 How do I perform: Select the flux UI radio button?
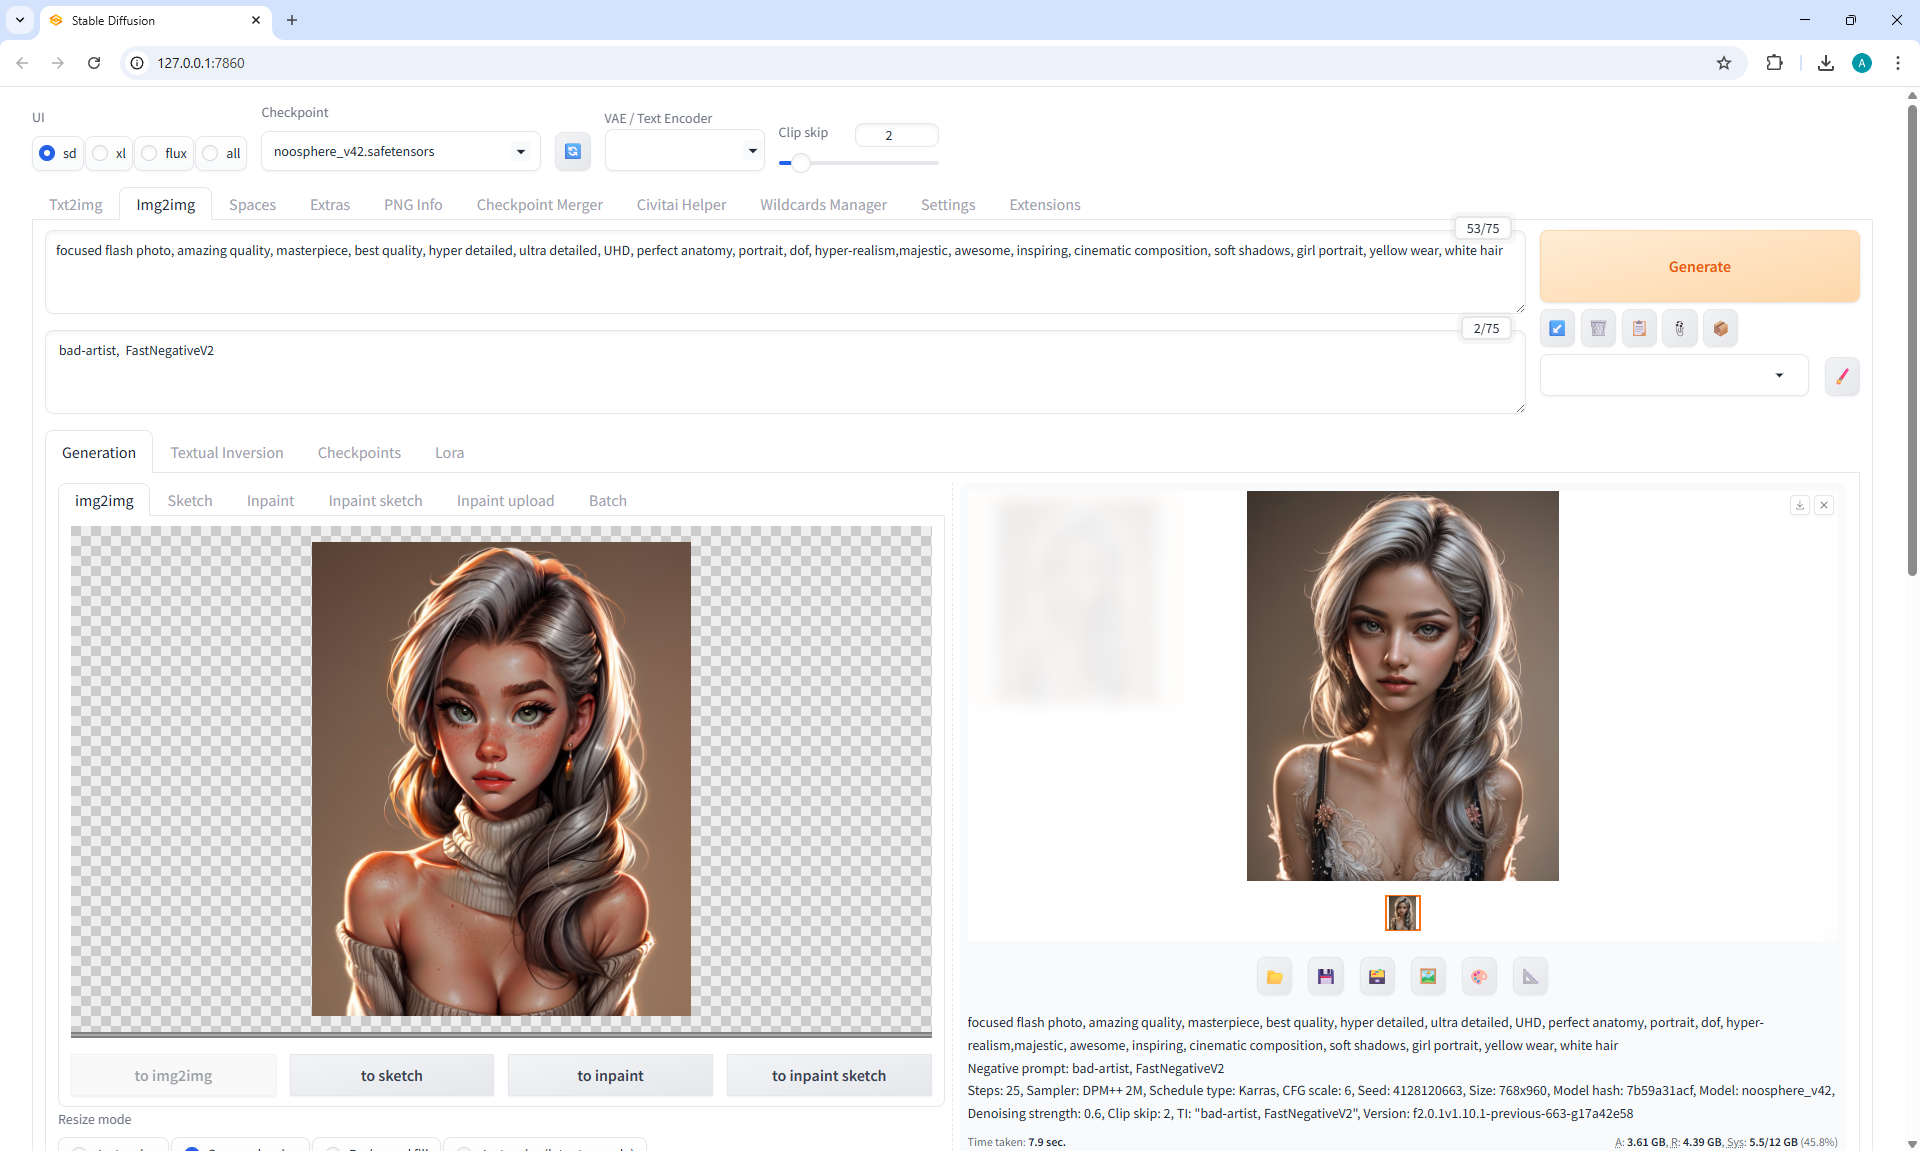point(150,153)
